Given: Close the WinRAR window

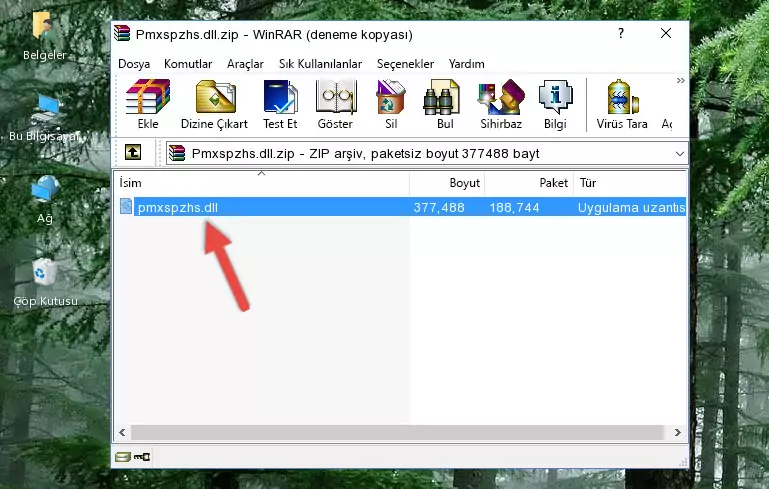Looking at the screenshot, I should (x=666, y=33).
